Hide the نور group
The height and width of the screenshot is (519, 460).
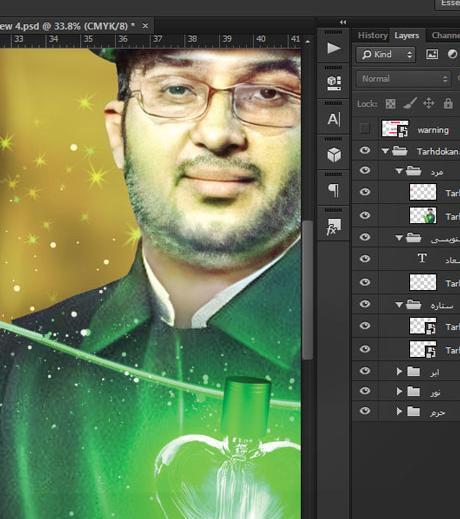click(x=365, y=391)
